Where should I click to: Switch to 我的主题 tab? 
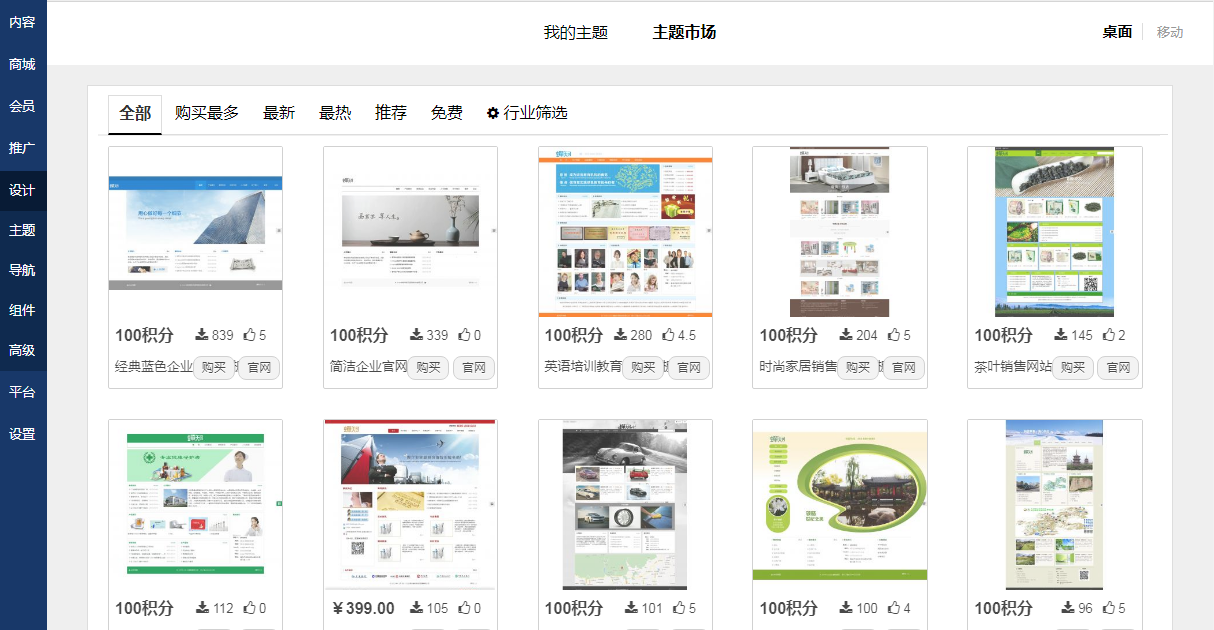(576, 32)
